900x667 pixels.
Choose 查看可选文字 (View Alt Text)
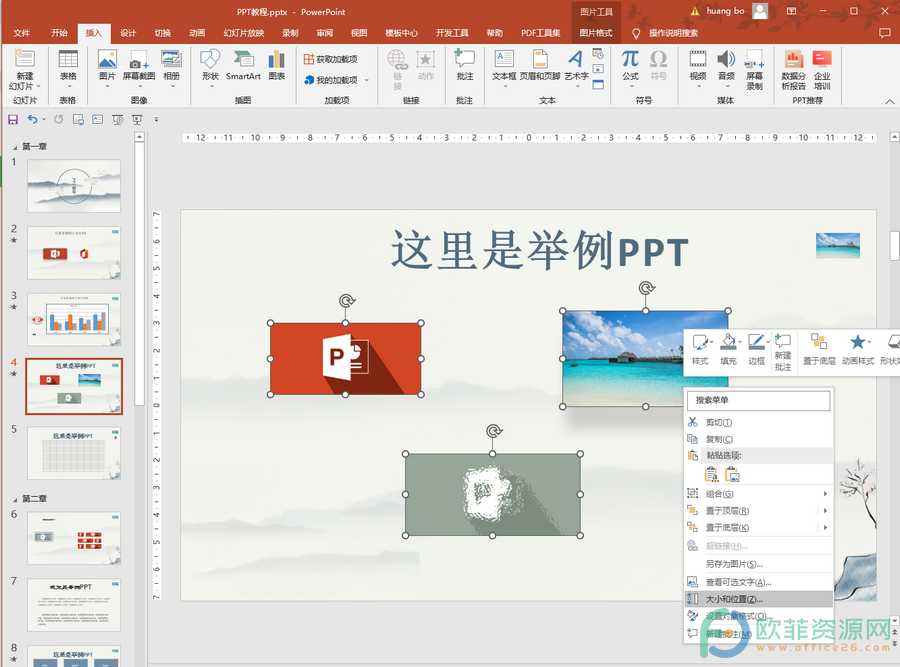pos(759,582)
